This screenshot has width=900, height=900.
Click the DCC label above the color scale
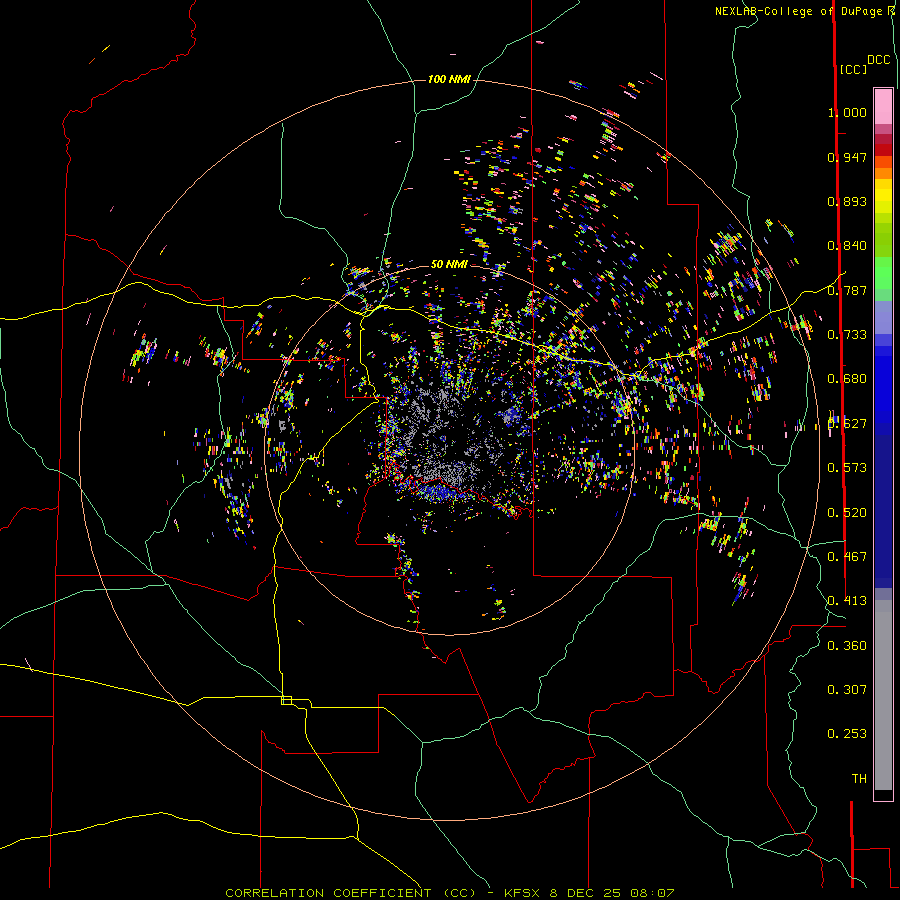pos(878,60)
